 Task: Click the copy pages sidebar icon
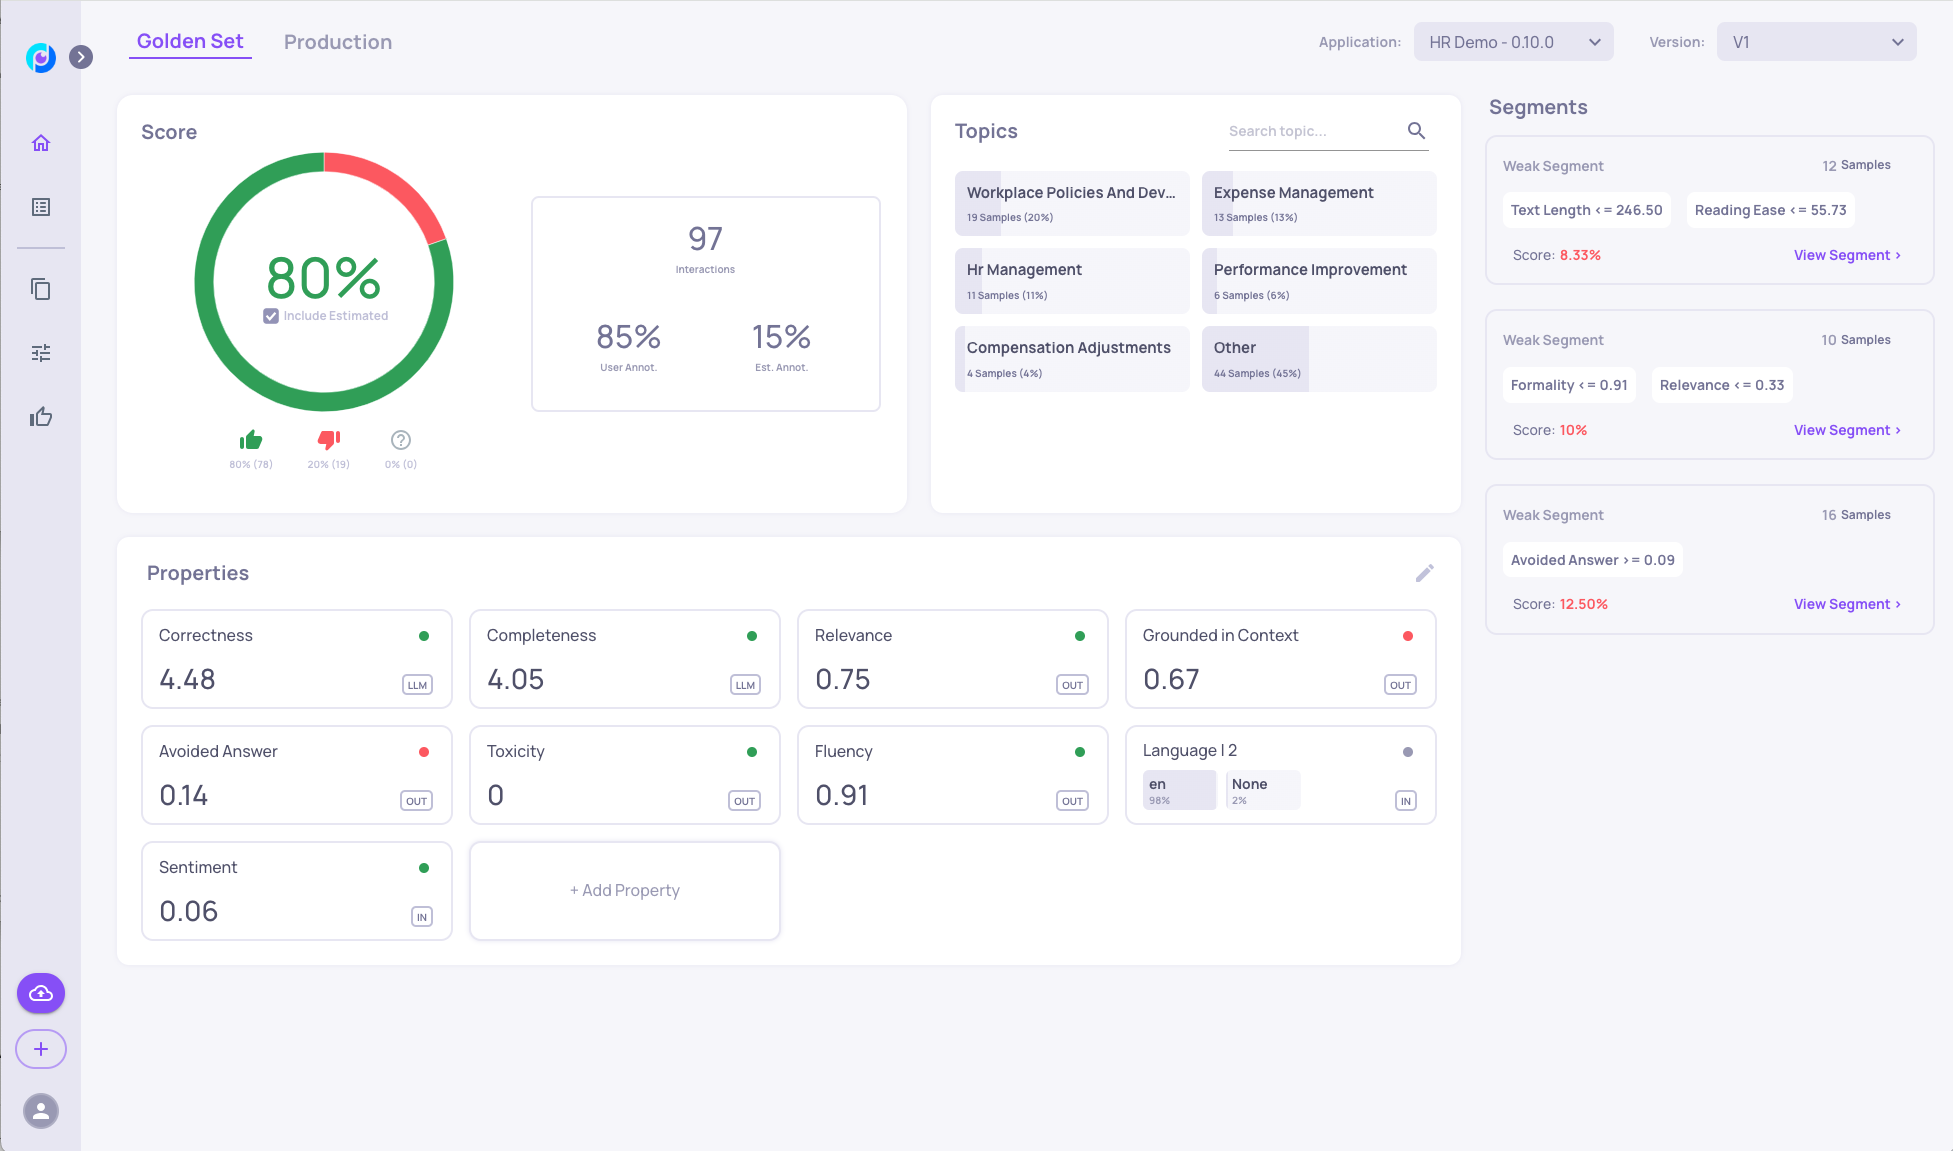click(x=41, y=289)
